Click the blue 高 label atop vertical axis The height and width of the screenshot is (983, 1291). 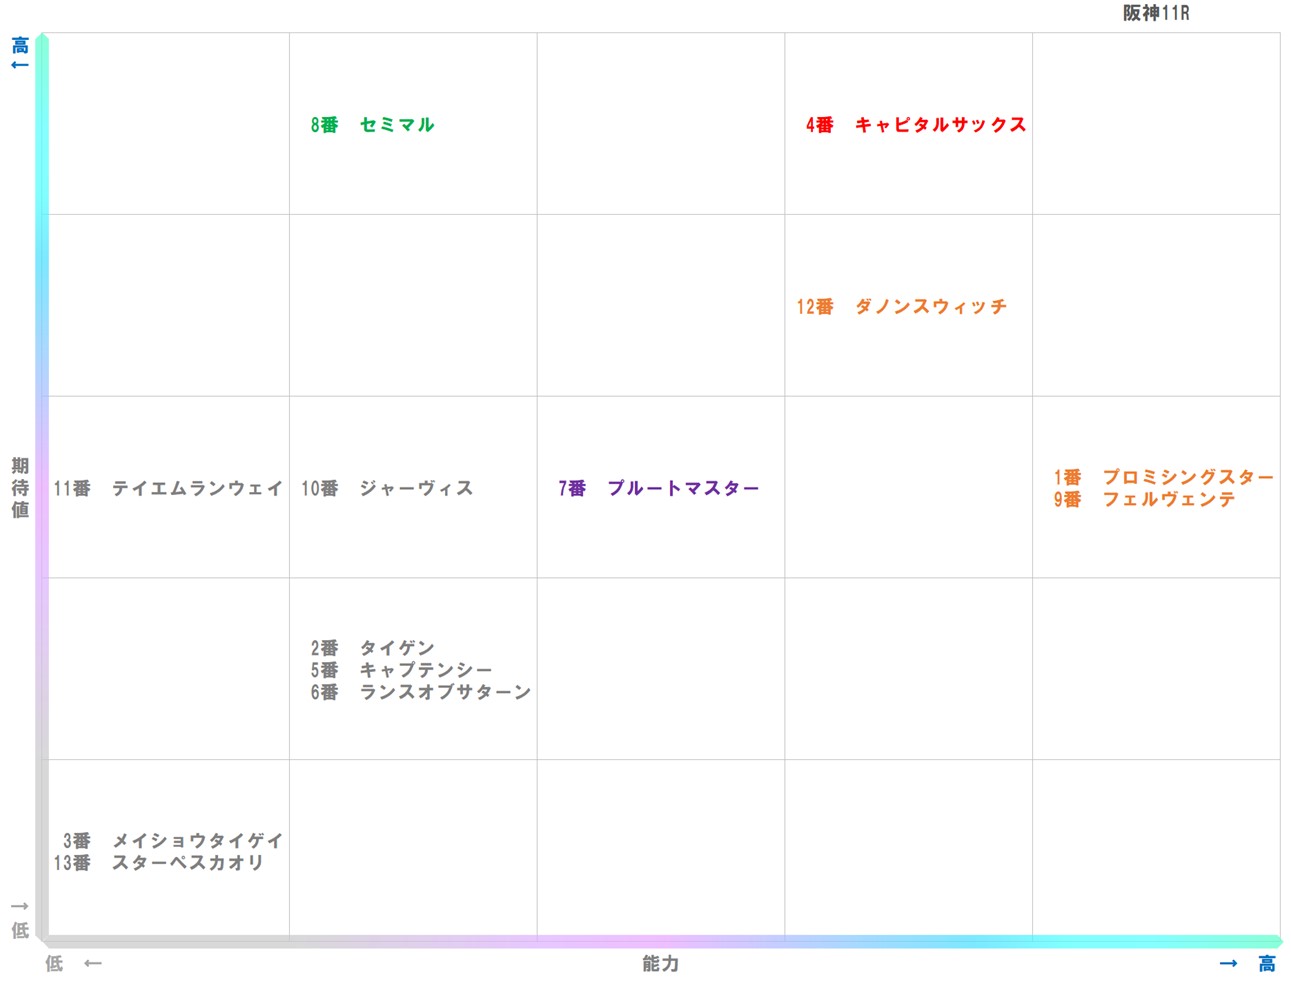tap(20, 45)
